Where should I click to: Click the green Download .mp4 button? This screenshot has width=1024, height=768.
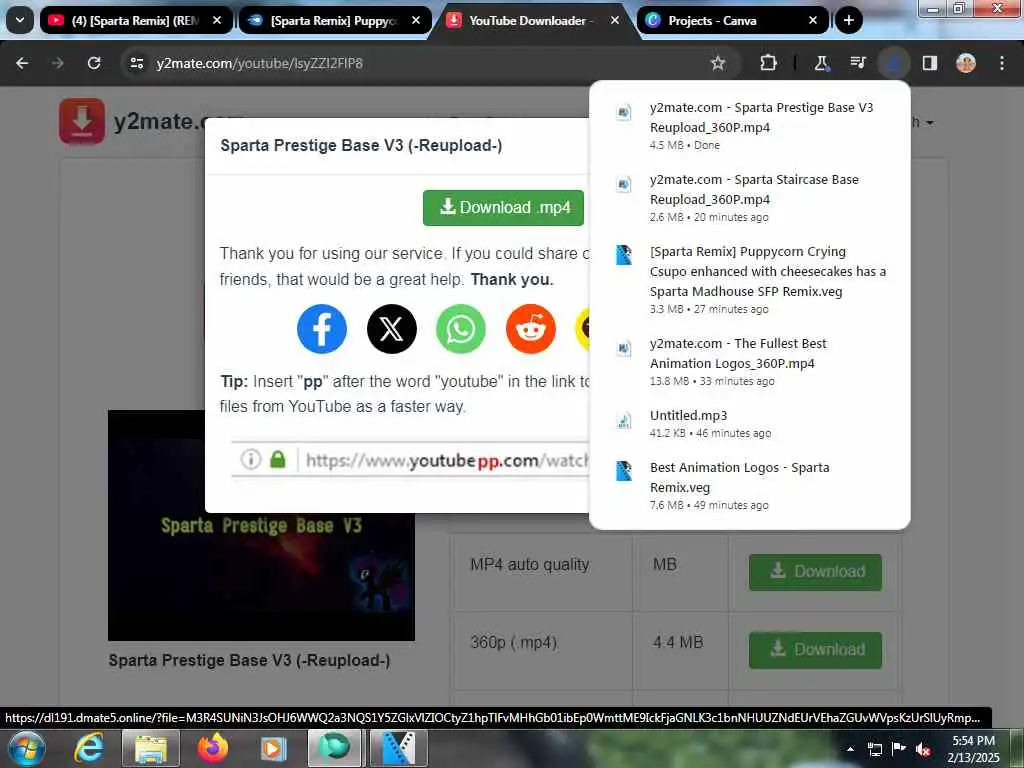pyautogui.click(x=503, y=208)
